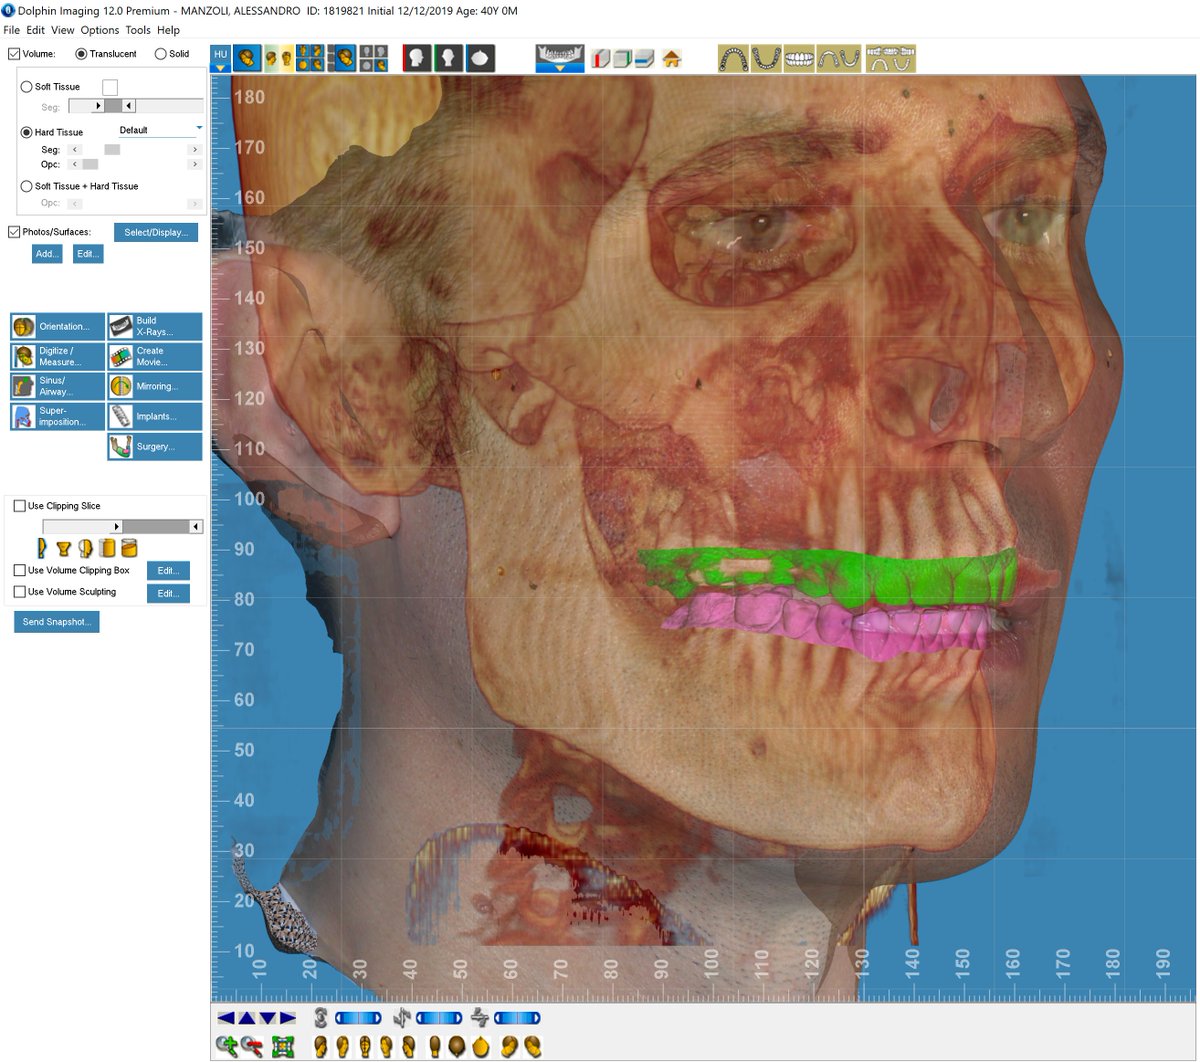1200x1062 pixels.
Task: Select Soft Tissue + Hard Tissue option
Action: pos(27,186)
